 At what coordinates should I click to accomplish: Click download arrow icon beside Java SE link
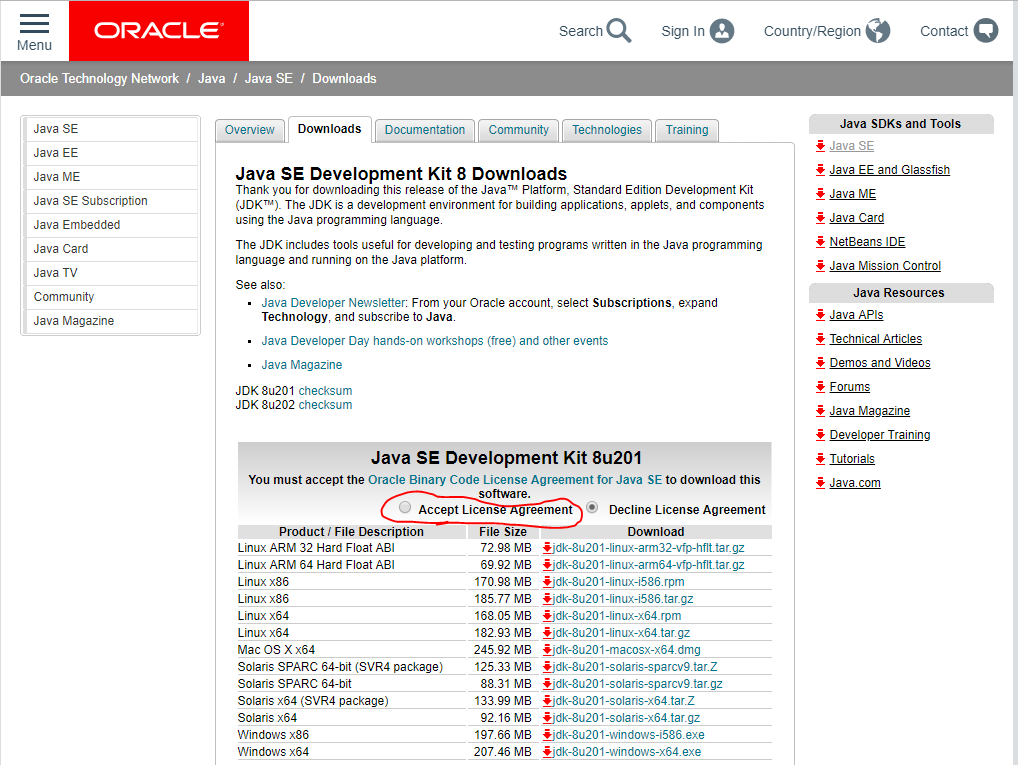click(x=821, y=146)
